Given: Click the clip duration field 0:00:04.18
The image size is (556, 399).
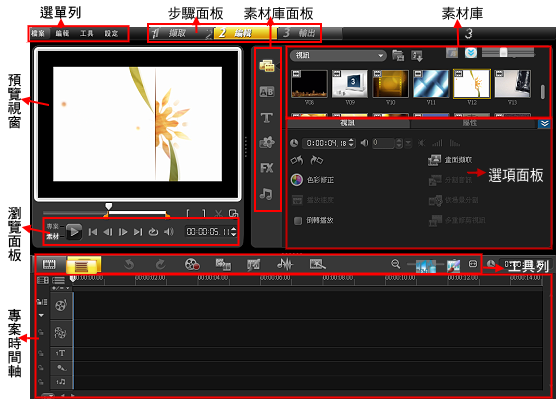Looking at the screenshot, I should click(326, 143).
